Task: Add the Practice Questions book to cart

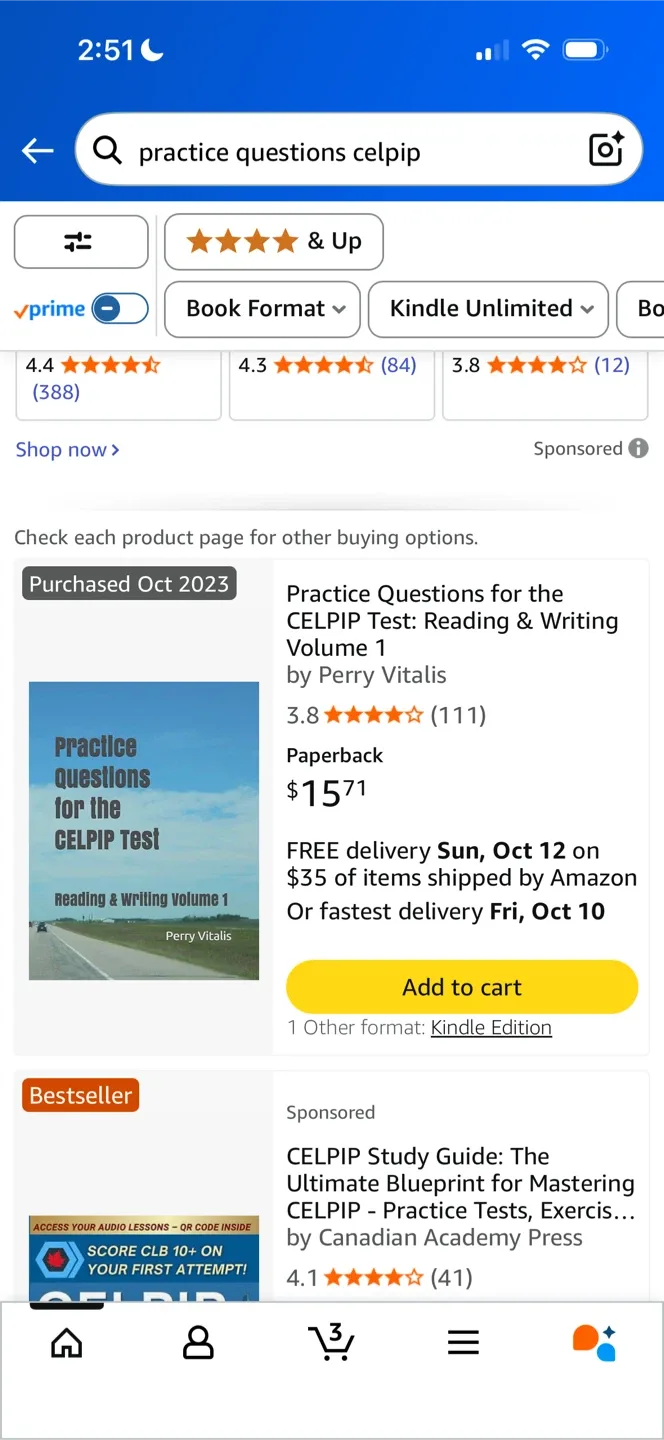Action: [x=461, y=987]
